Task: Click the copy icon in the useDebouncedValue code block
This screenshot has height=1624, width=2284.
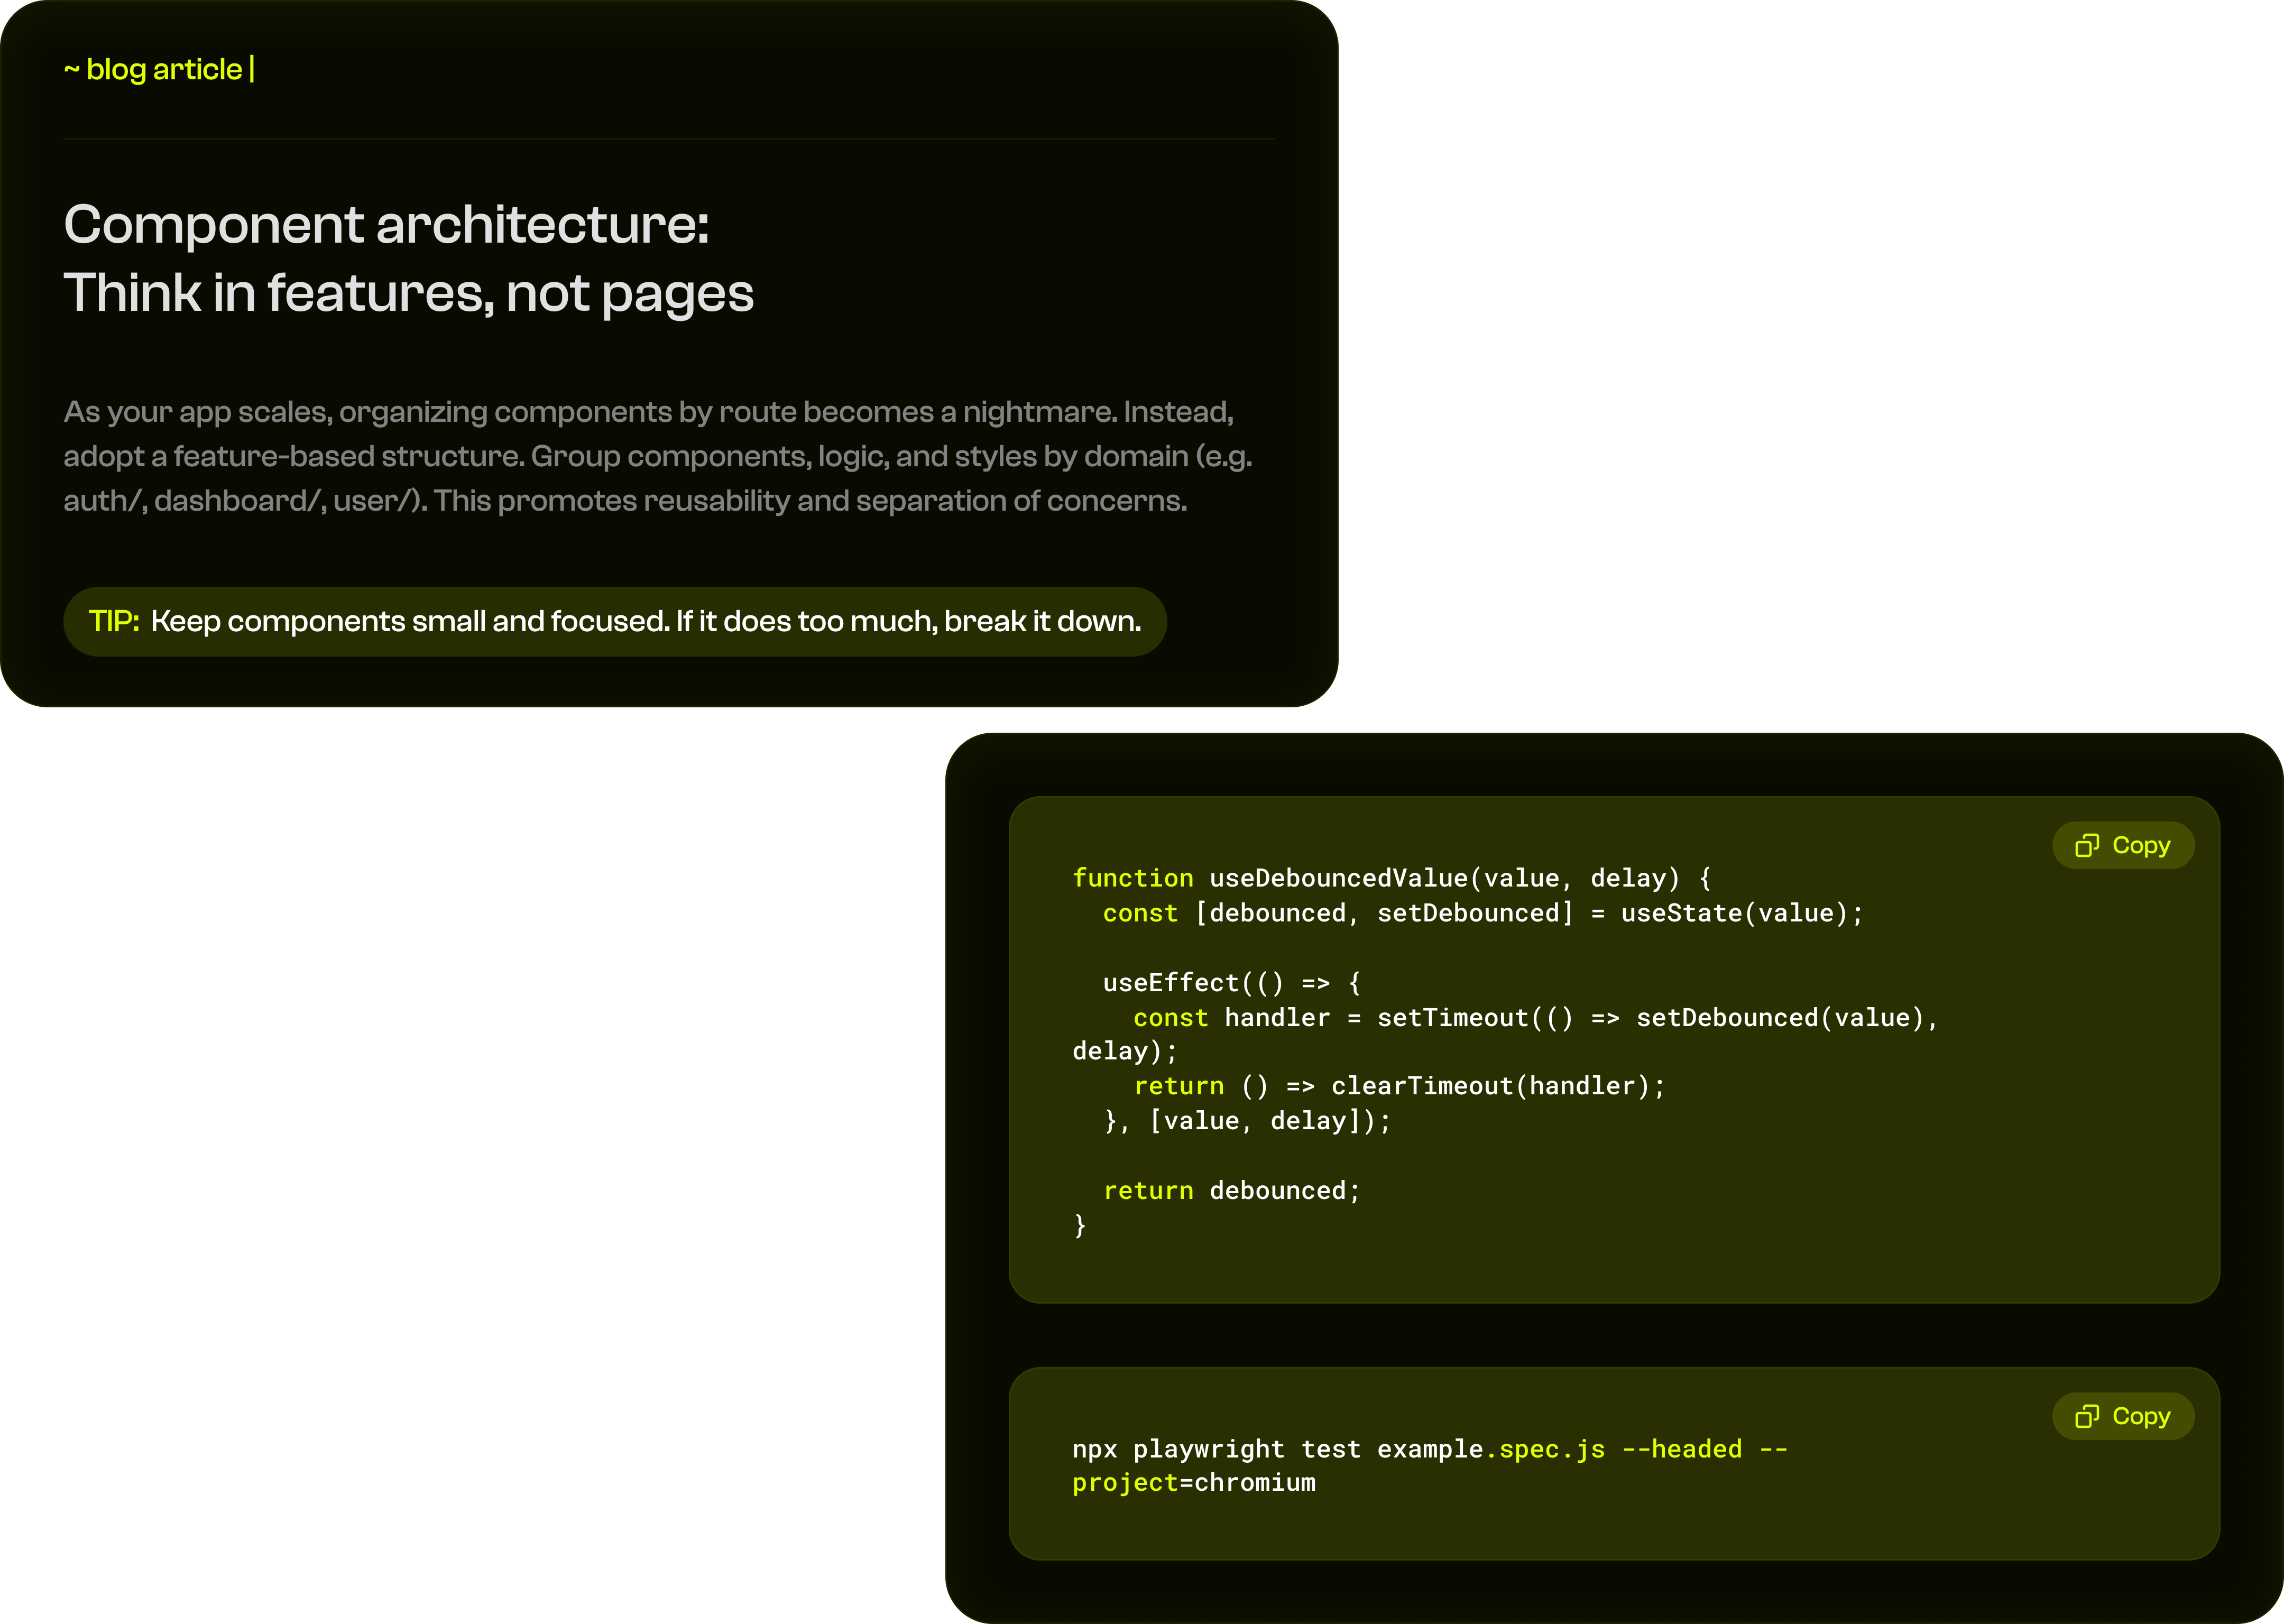Action: (x=2087, y=846)
